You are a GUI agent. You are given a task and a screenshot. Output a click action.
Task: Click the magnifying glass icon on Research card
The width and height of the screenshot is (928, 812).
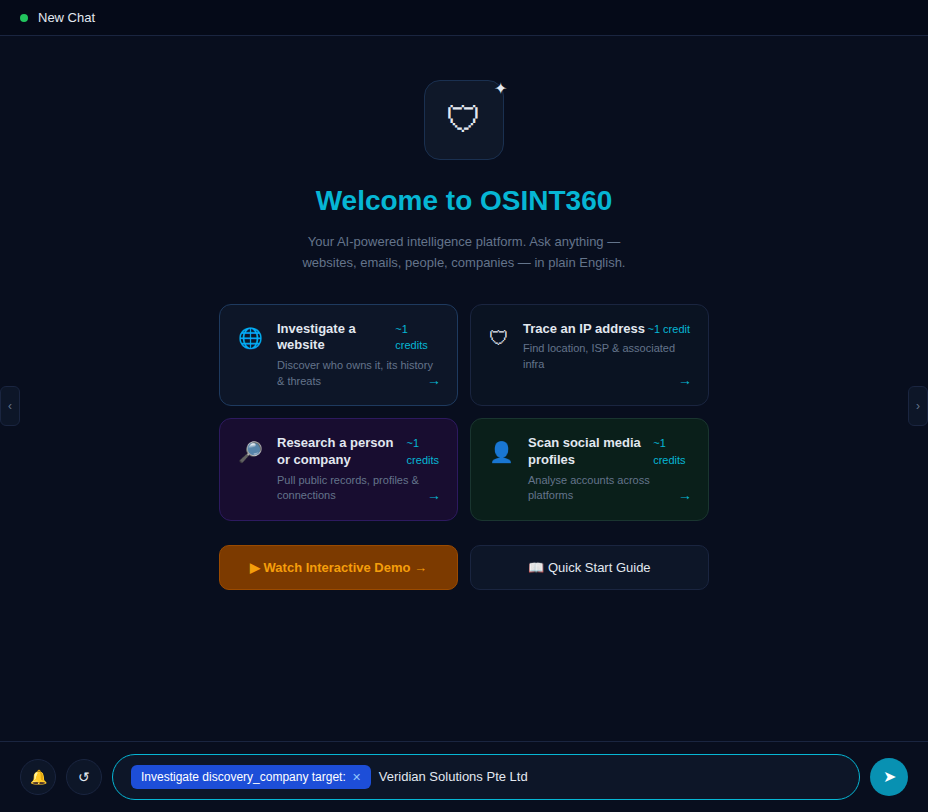(x=250, y=452)
